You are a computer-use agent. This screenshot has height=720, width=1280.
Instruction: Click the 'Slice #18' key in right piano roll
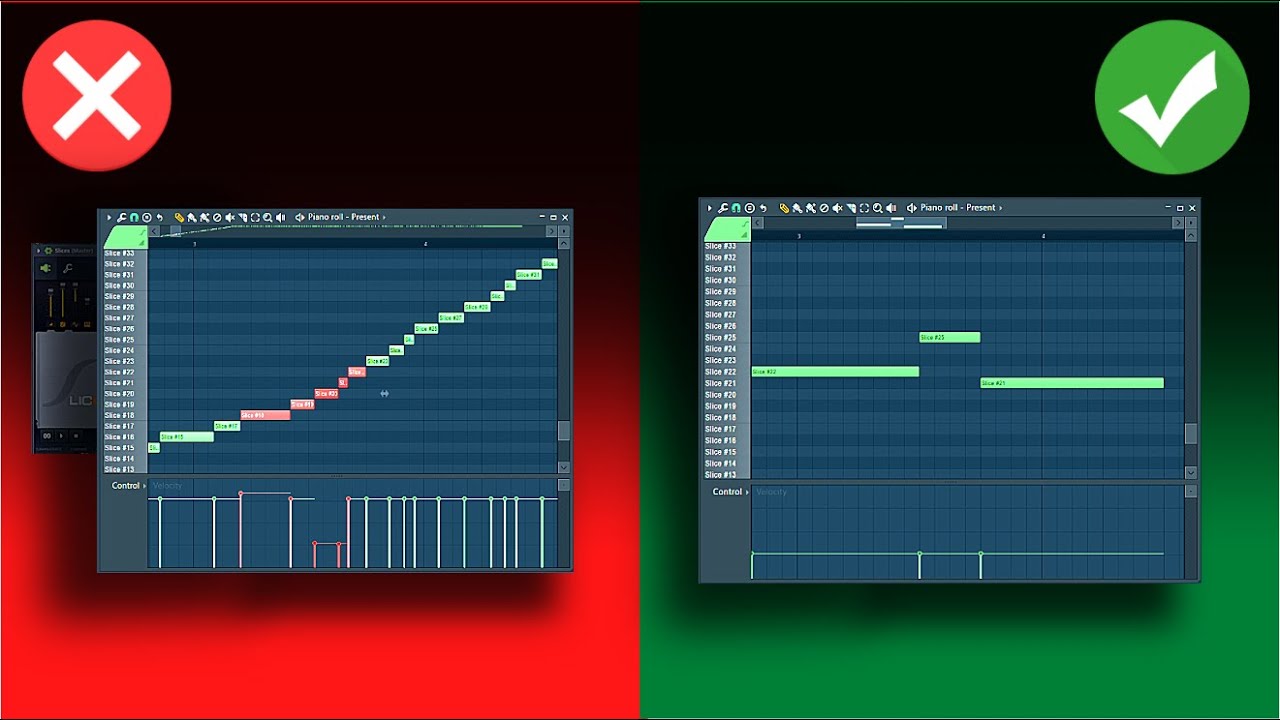(x=727, y=418)
